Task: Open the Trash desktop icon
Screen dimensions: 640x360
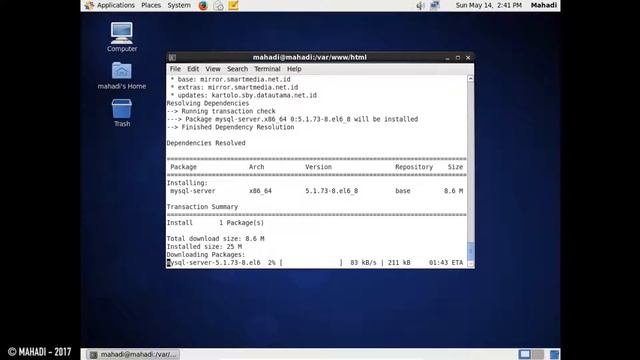Action: pyautogui.click(x=122, y=113)
